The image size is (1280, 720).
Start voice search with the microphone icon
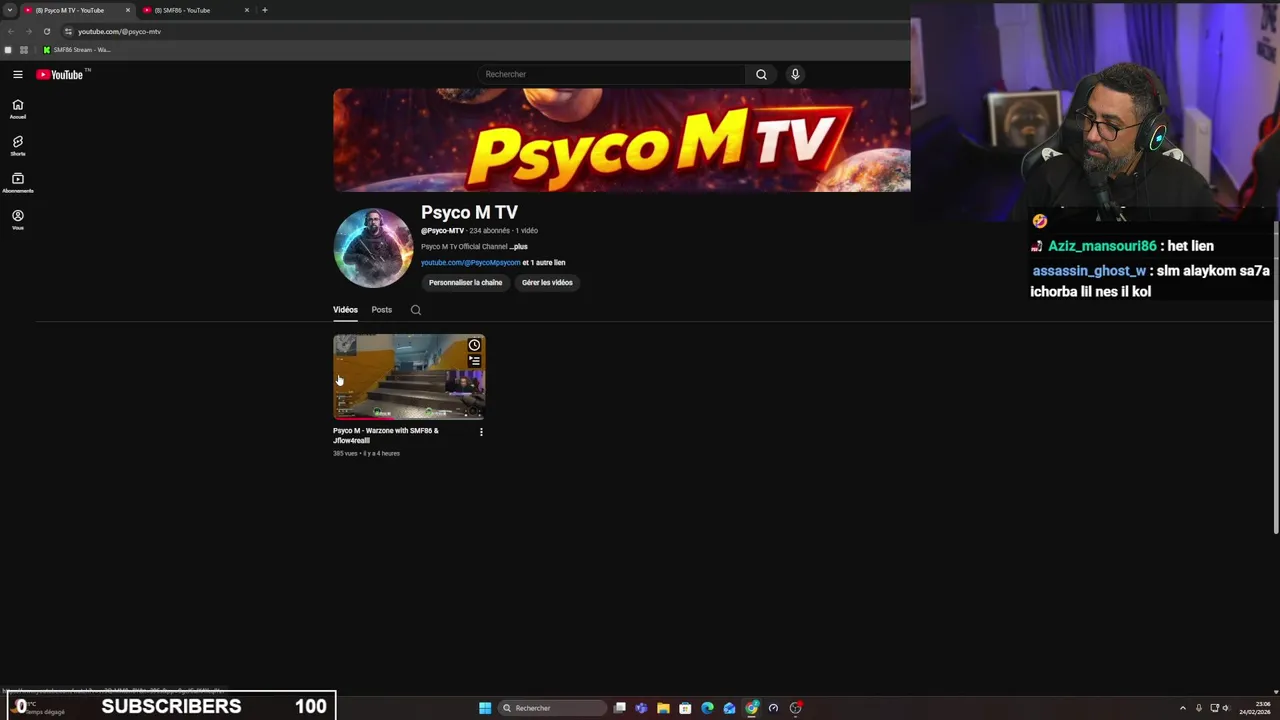tap(795, 74)
